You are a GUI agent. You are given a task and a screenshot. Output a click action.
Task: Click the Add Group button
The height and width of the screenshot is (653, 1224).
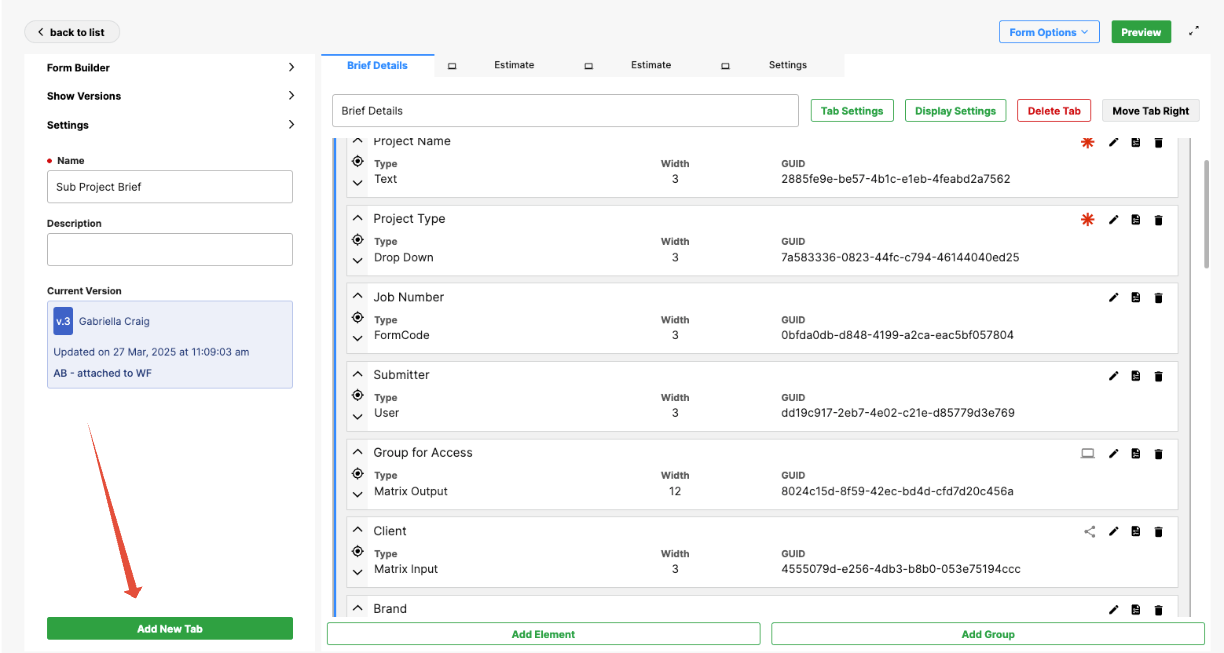tap(987, 634)
